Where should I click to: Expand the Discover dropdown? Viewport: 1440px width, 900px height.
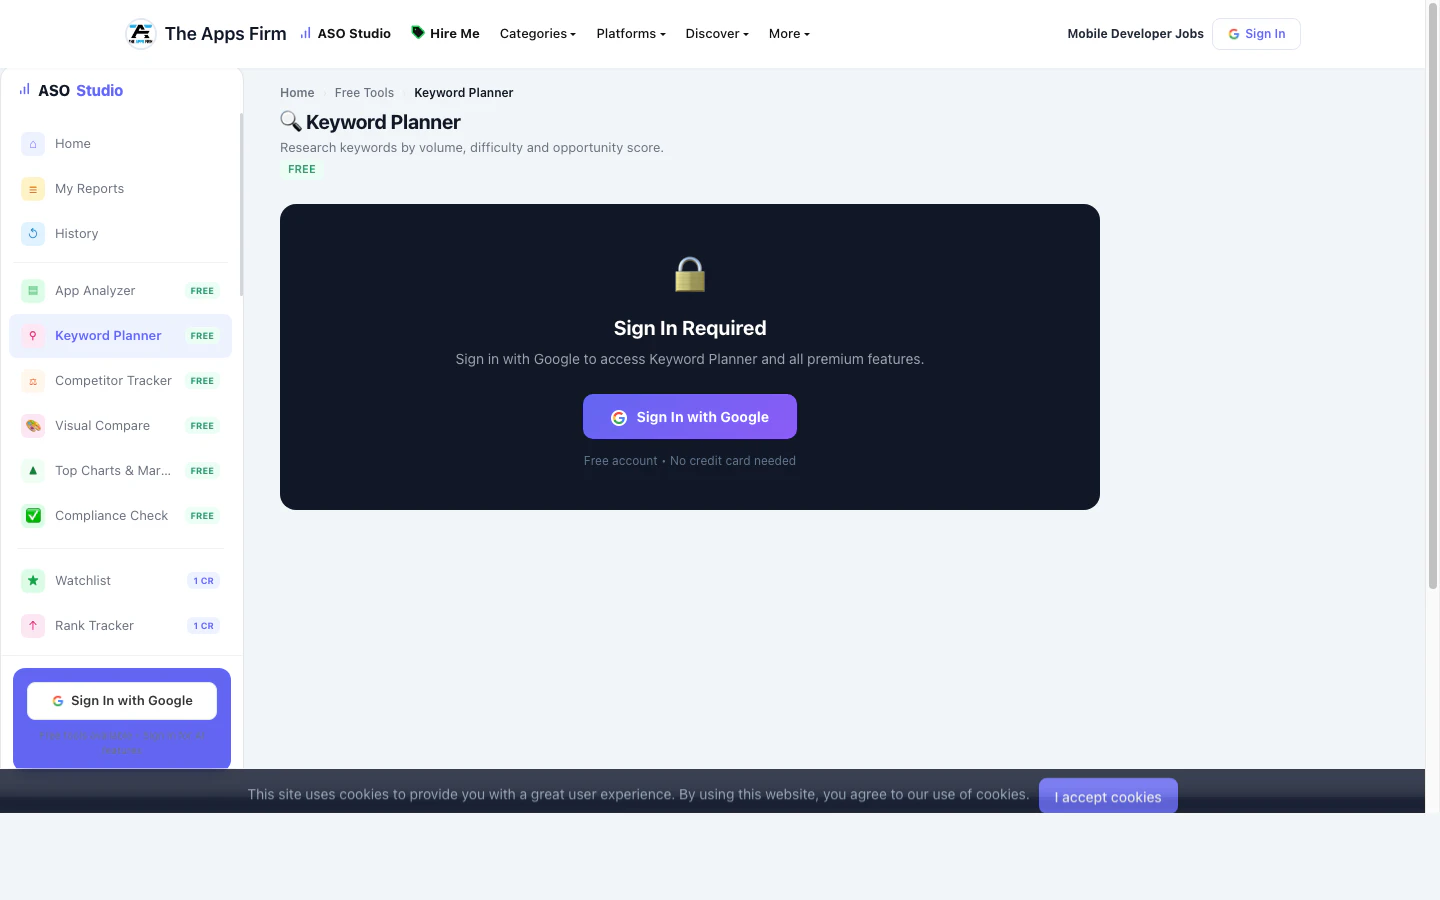pos(717,34)
